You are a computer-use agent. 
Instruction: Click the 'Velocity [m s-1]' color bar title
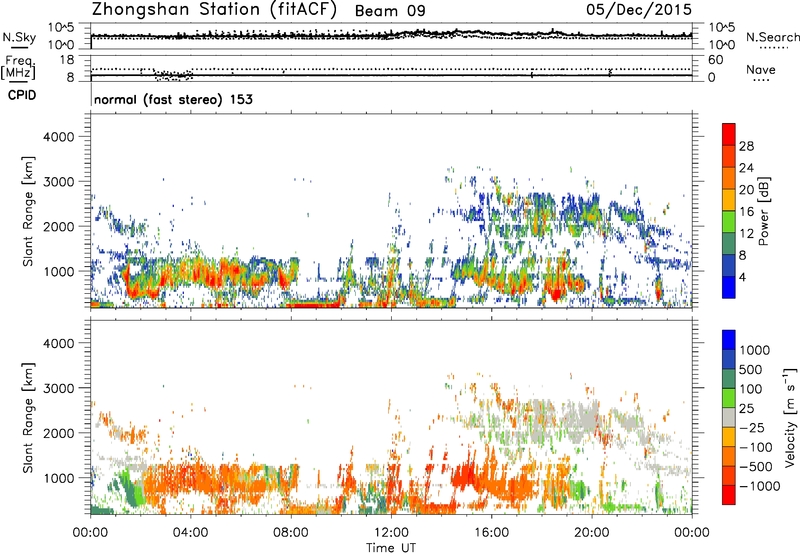click(x=790, y=417)
